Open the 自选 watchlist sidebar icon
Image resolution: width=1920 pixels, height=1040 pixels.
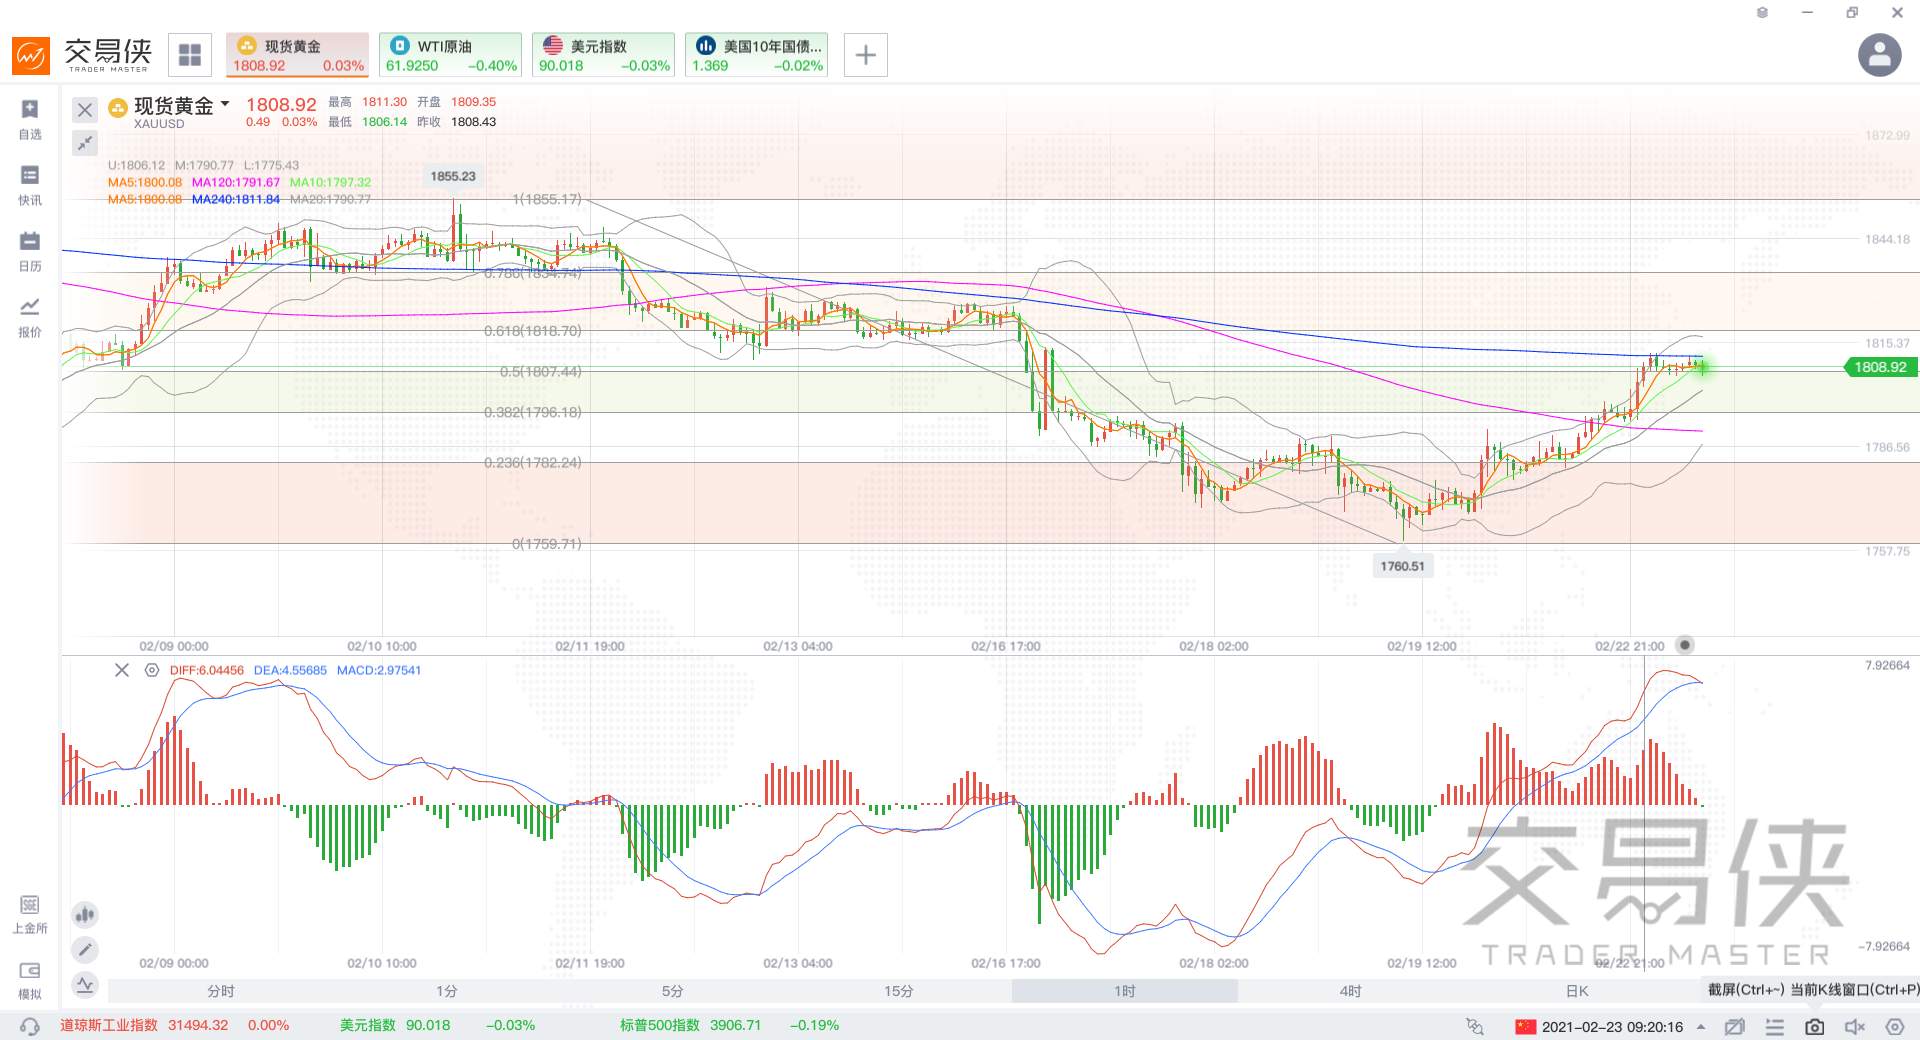coord(30,119)
